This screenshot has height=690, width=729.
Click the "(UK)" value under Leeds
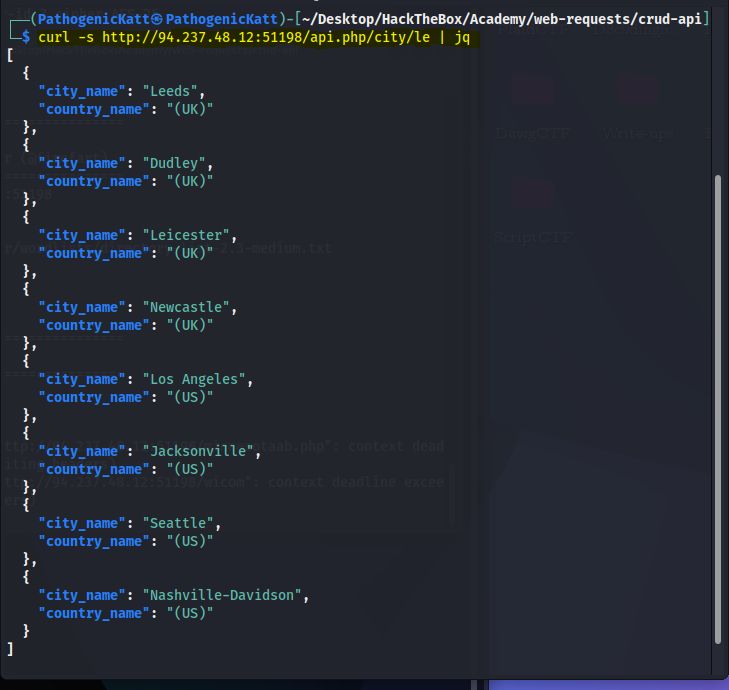[190, 109]
